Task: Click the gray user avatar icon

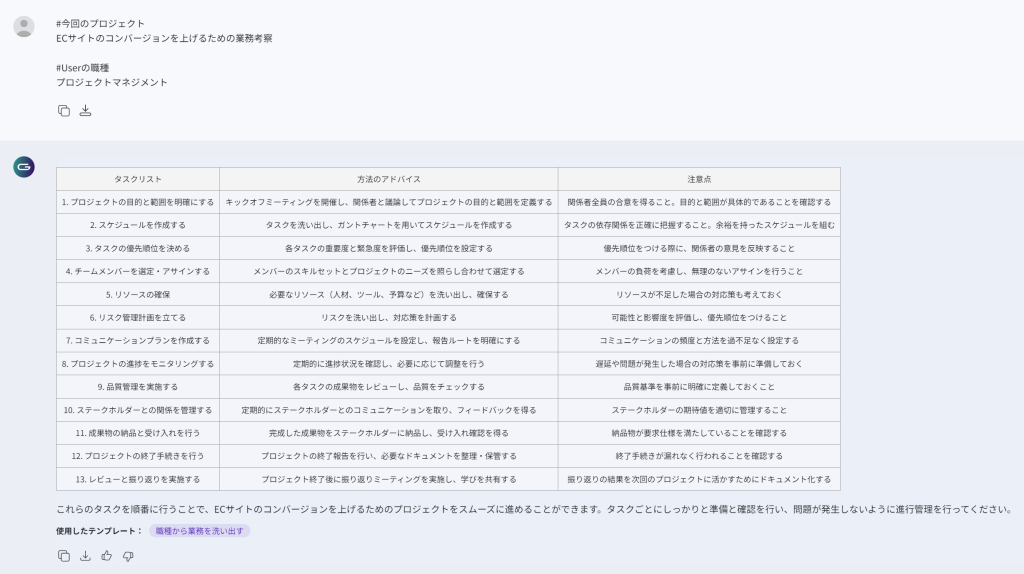Action: pos(24,27)
